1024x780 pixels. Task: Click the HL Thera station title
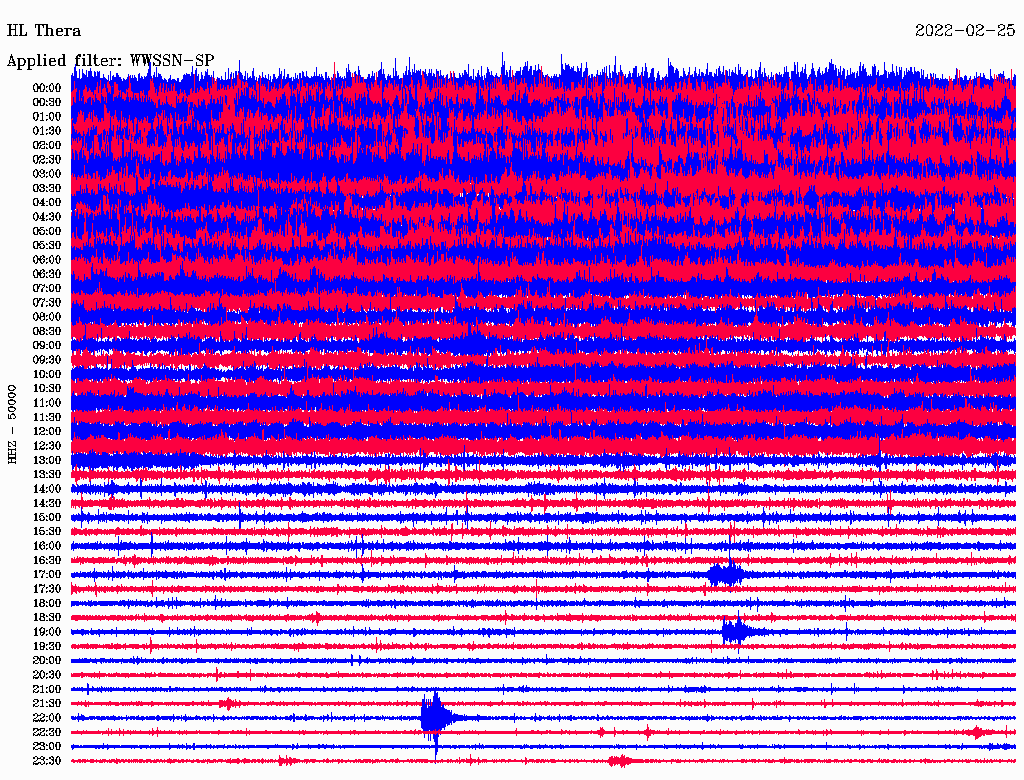[44, 31]
